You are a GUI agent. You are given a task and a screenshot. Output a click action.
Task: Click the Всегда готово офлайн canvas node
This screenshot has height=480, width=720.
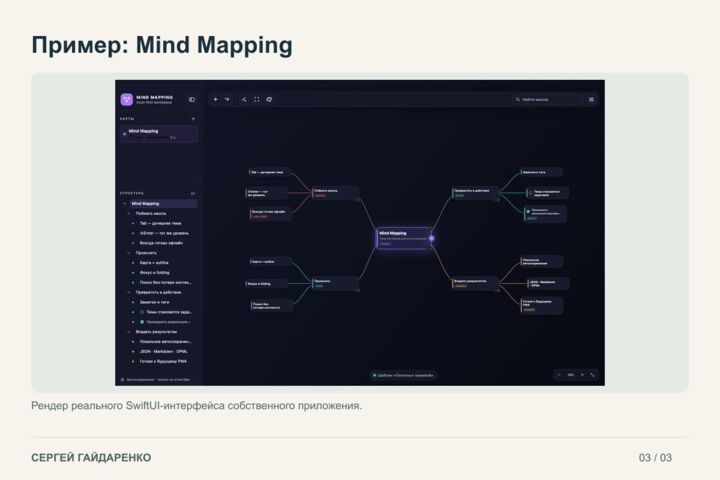coord(270,214)
